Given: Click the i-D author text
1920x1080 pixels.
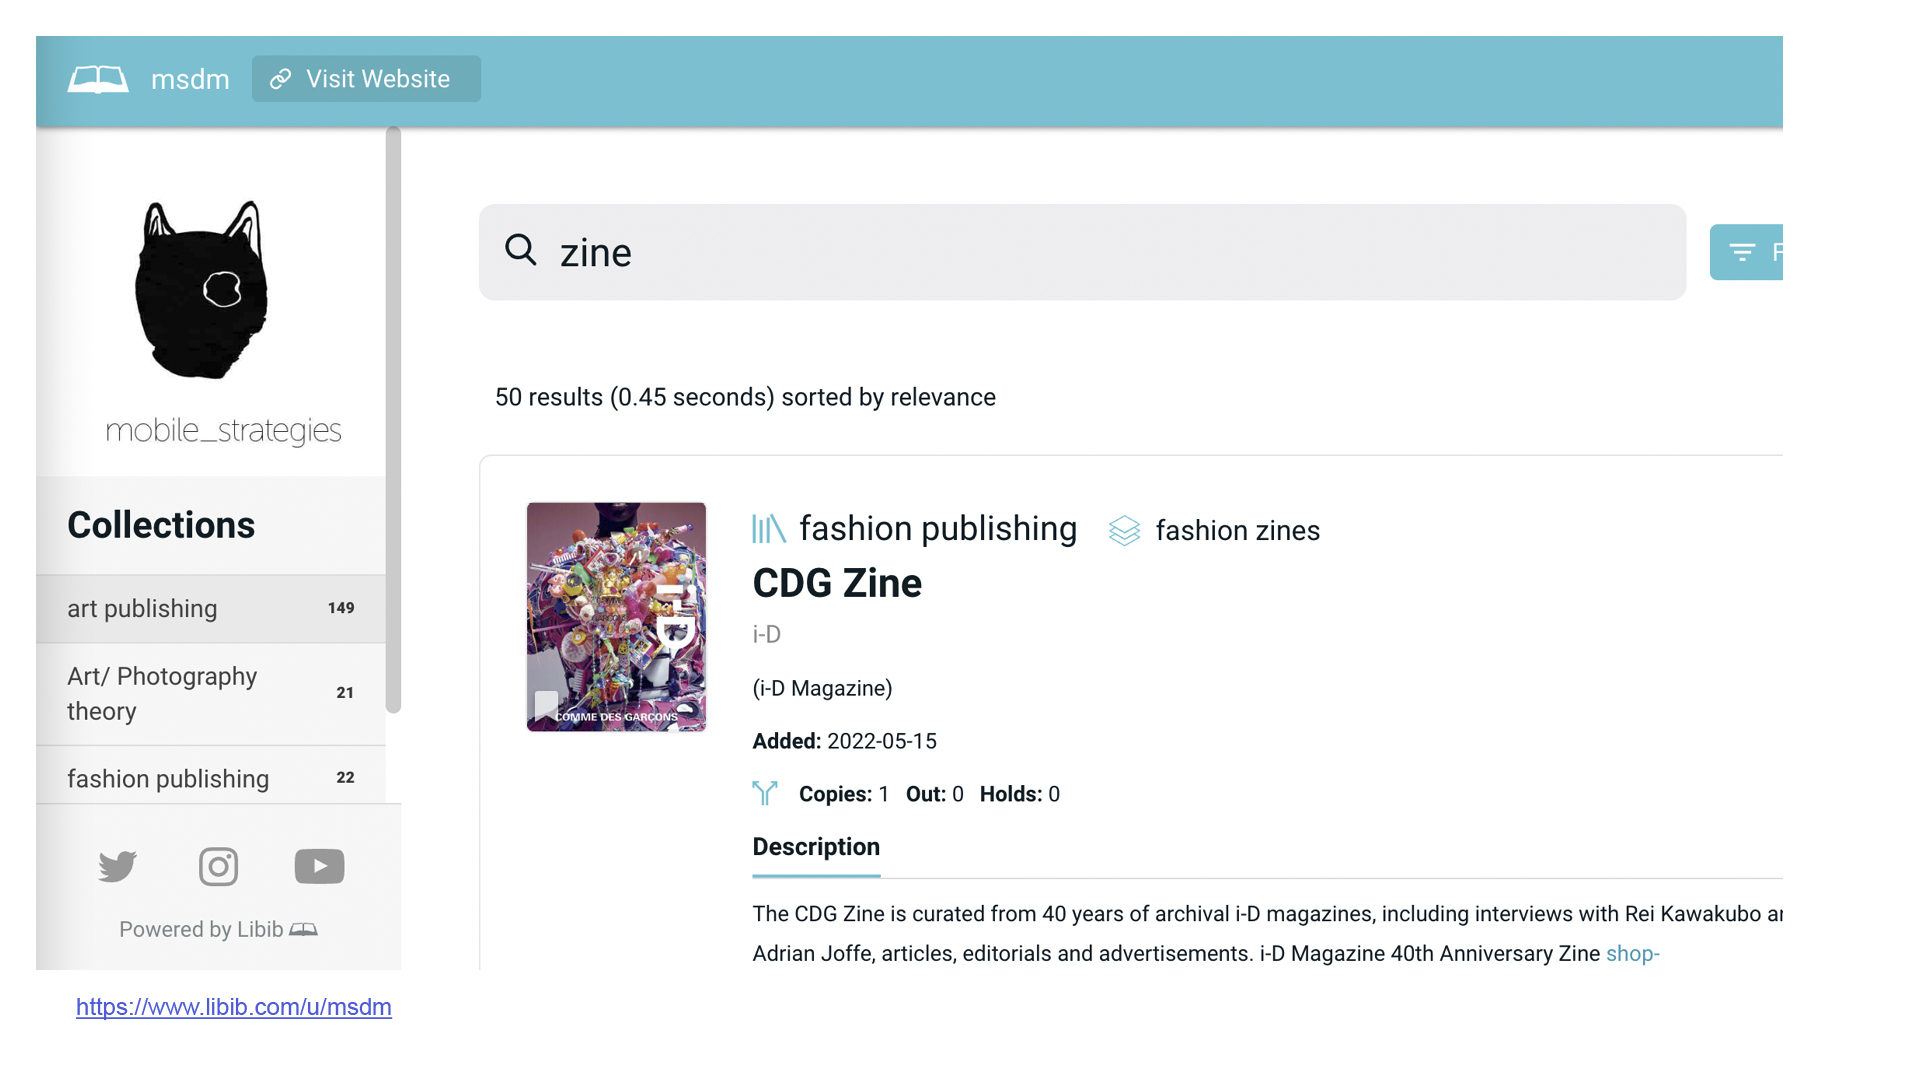Looking at the screenshot, I should click(767, 634).
